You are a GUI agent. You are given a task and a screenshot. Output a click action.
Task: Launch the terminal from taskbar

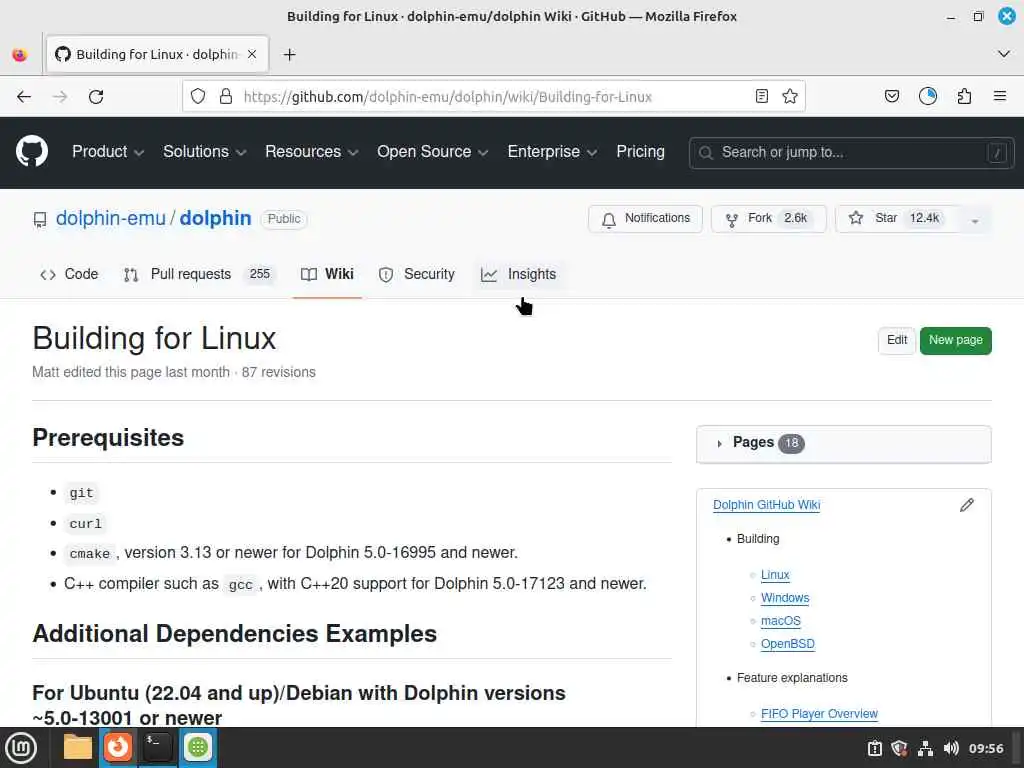coord(157,747)
